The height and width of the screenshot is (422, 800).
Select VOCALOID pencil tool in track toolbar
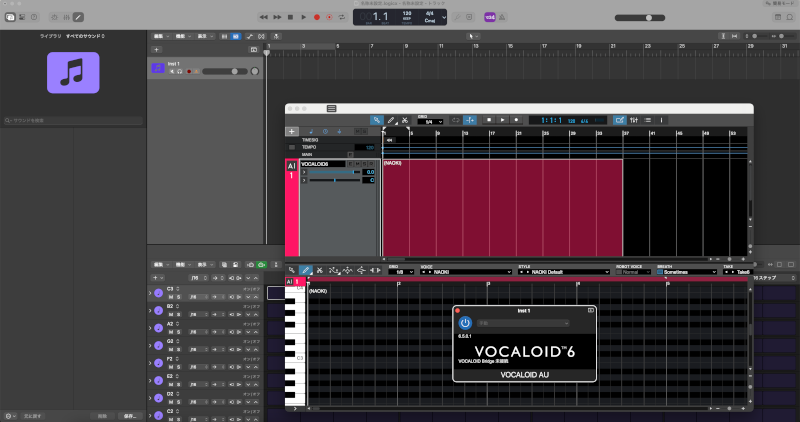coord(391,120)
